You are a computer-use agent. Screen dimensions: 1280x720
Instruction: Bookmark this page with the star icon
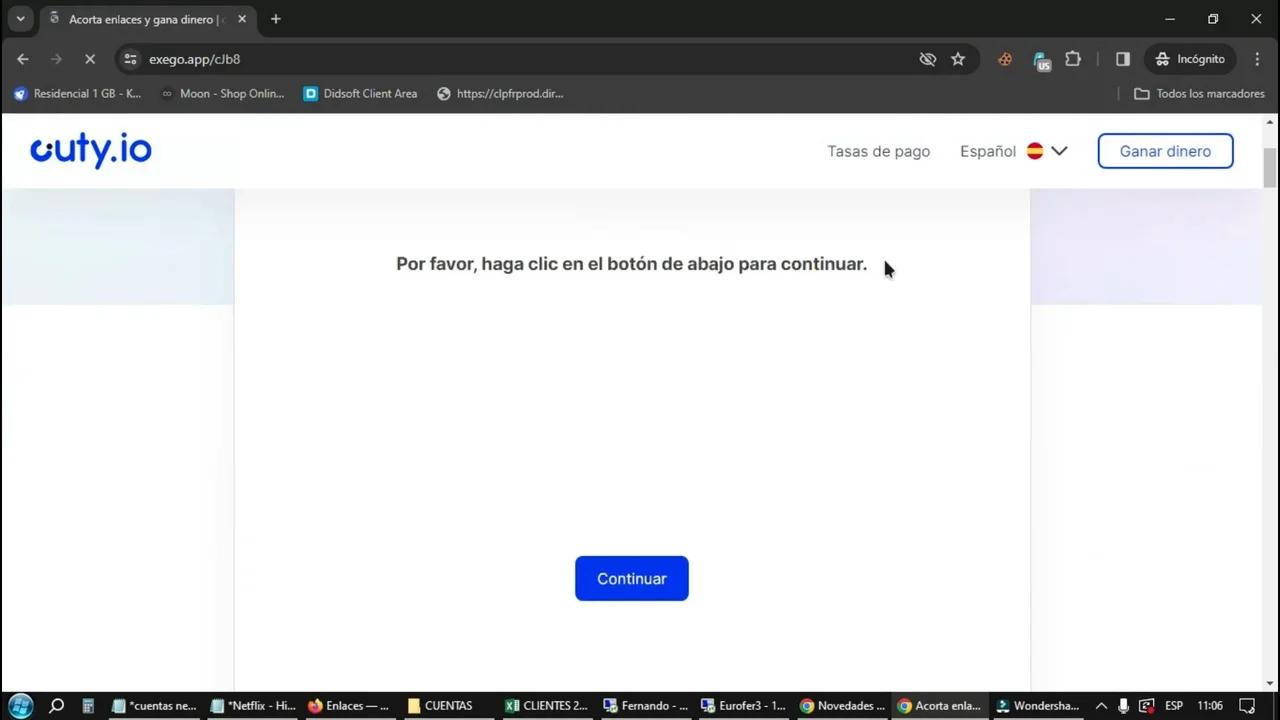click(x=957, y=59)
